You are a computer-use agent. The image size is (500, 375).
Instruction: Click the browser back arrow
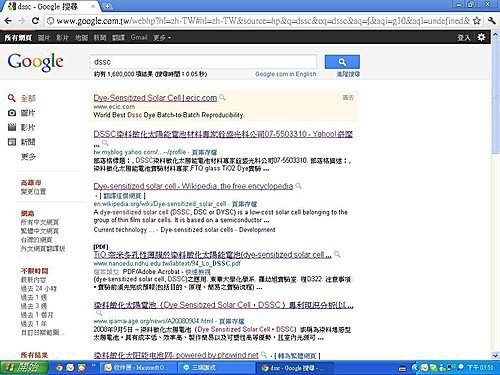click(x=8, y=21)
